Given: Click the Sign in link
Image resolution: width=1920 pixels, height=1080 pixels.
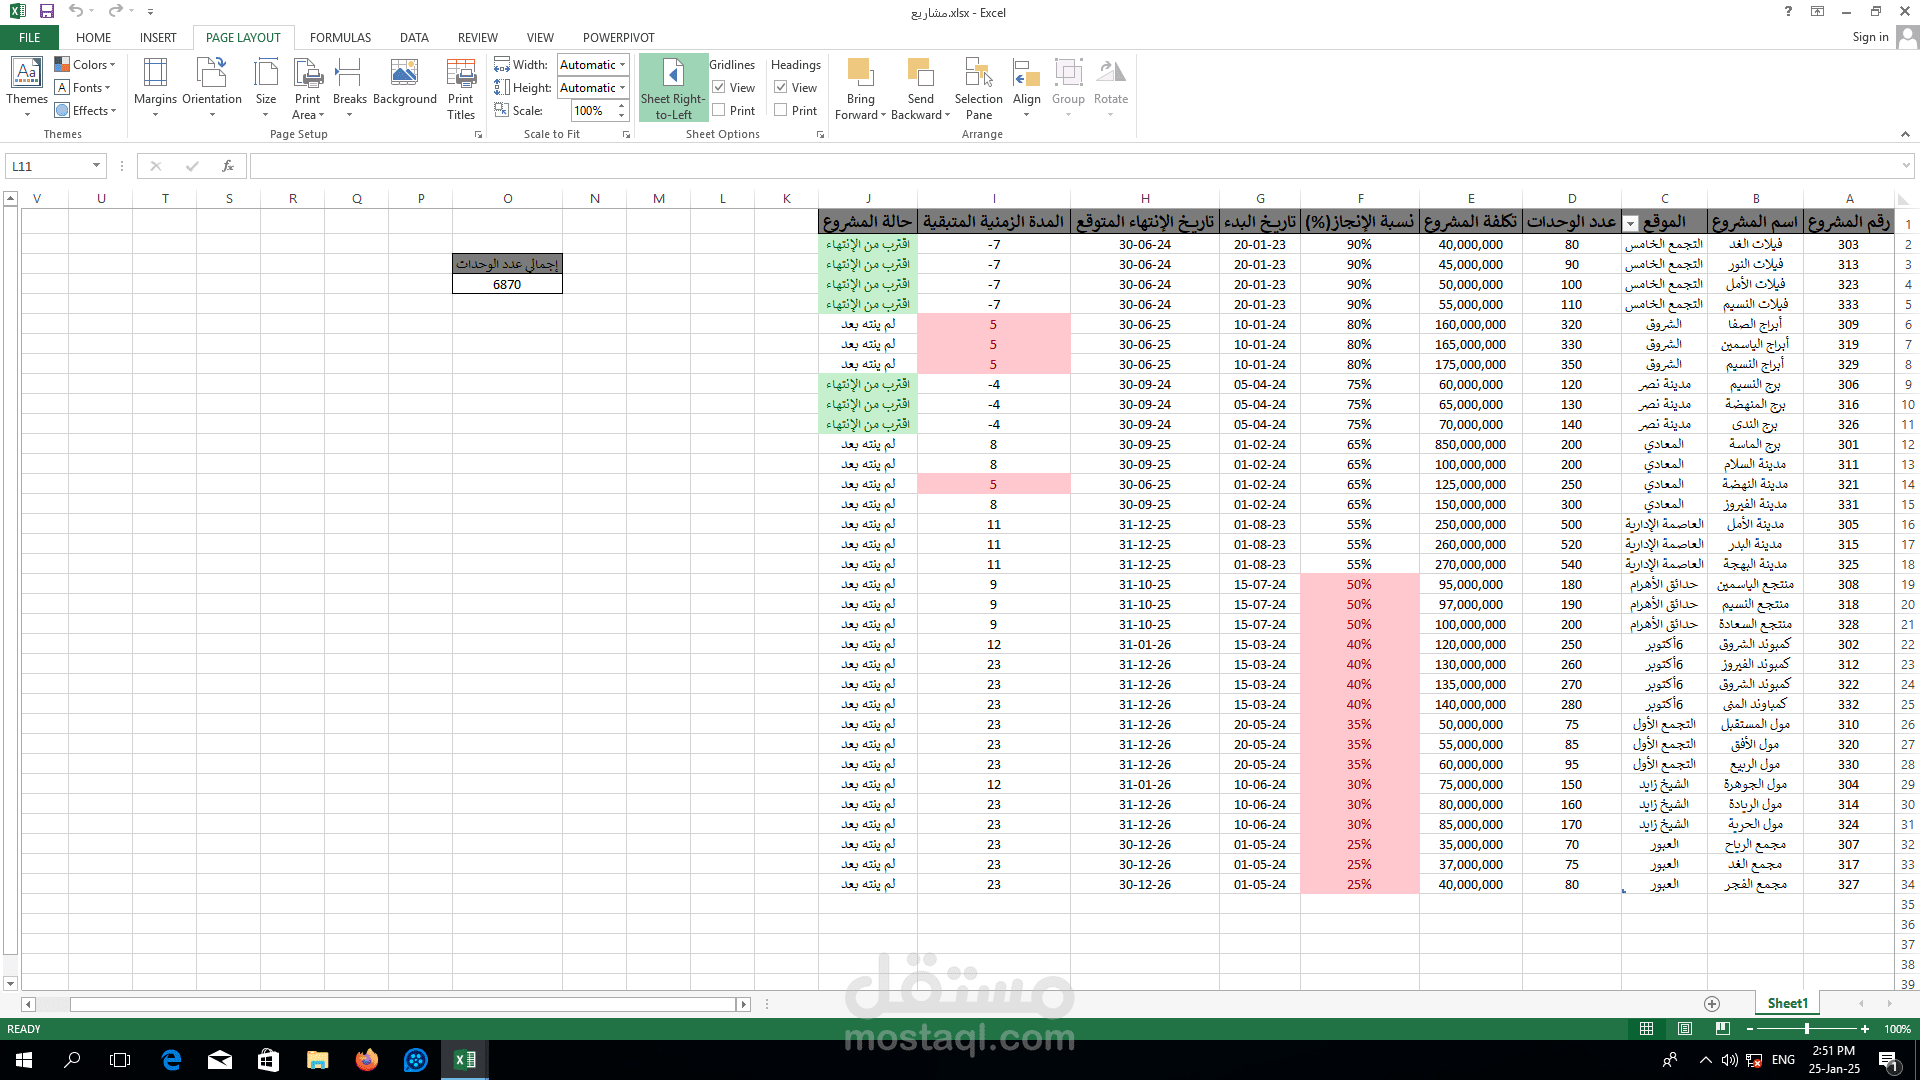Looking at the screenshot, I should (1869, 37).
